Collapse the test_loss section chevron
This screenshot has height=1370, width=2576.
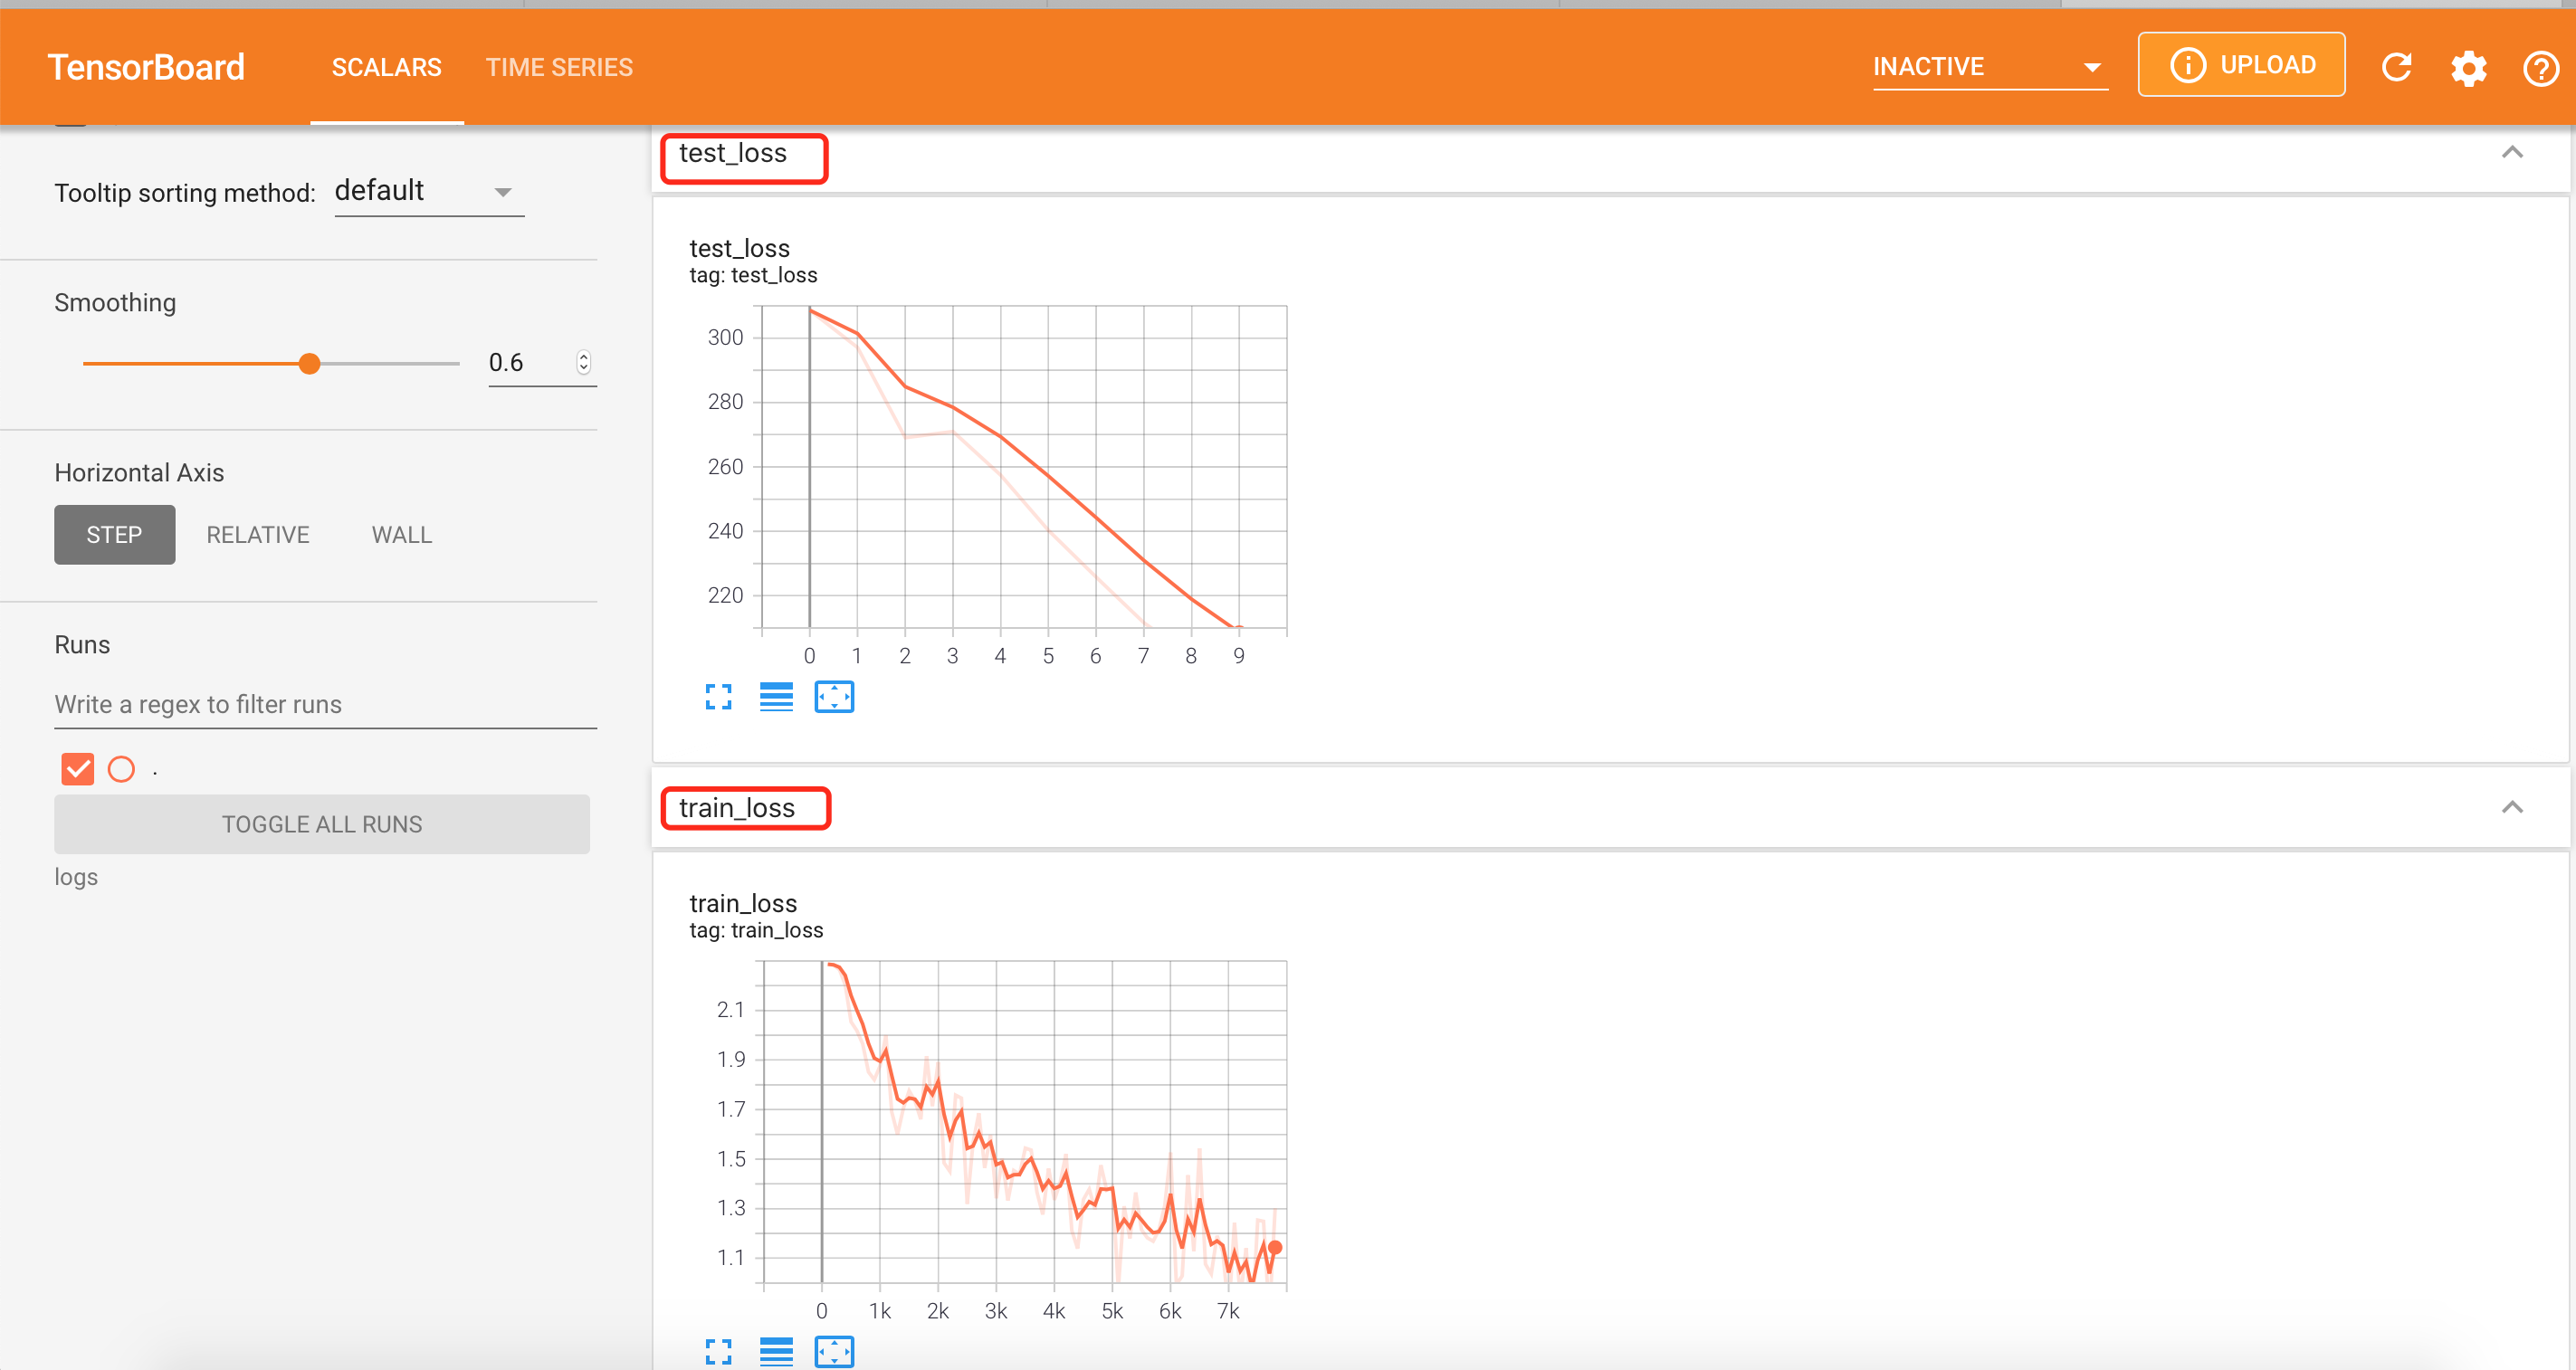(2512, 152)
